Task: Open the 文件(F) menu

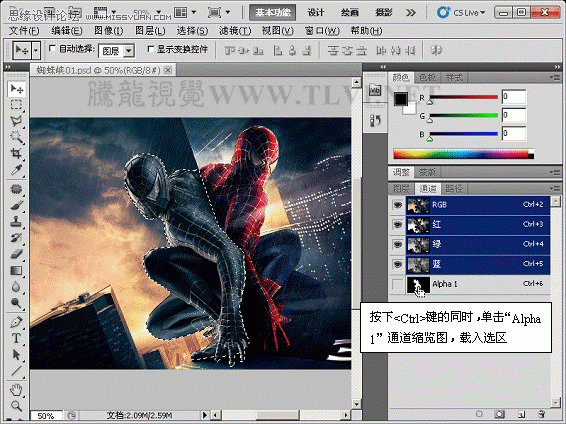Action: 24,31
